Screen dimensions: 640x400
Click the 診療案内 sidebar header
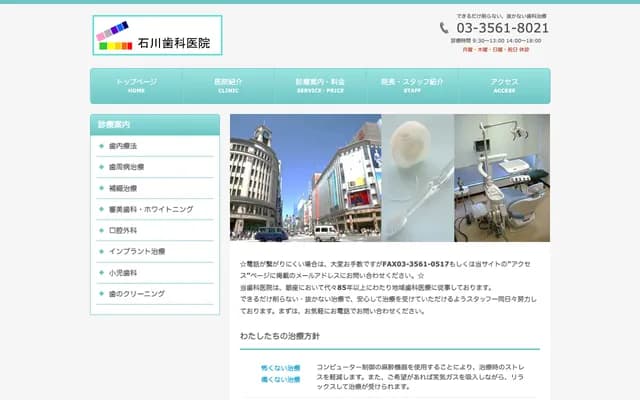155,124
